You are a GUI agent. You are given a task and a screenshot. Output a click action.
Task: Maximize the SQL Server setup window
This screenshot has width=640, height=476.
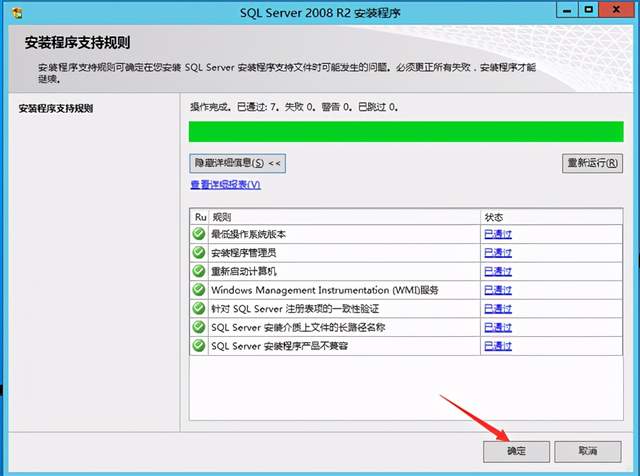[588, 11]
